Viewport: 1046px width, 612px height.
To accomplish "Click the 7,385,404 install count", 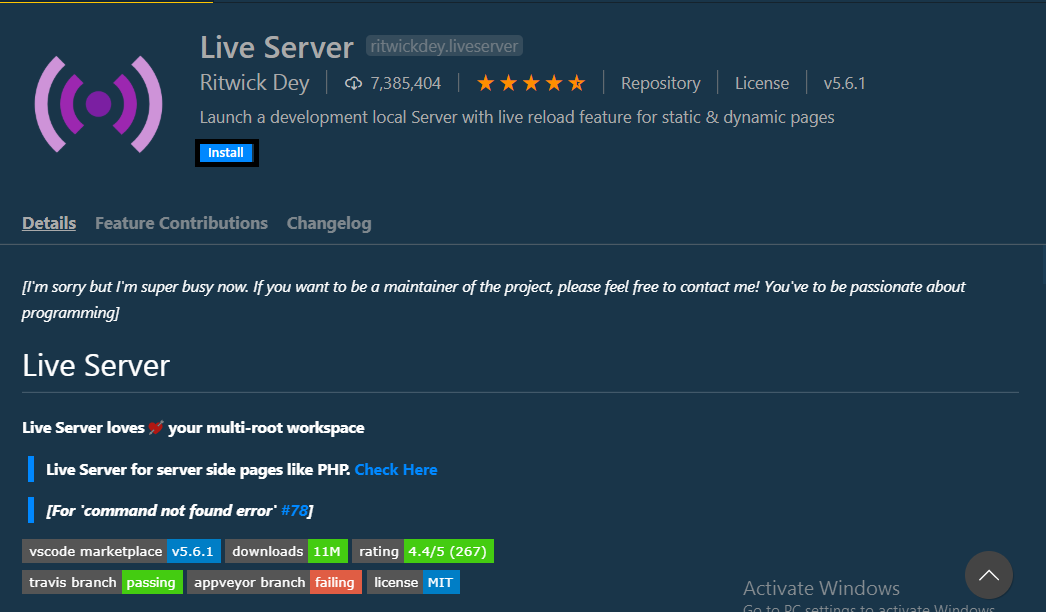I will [406, 83].
